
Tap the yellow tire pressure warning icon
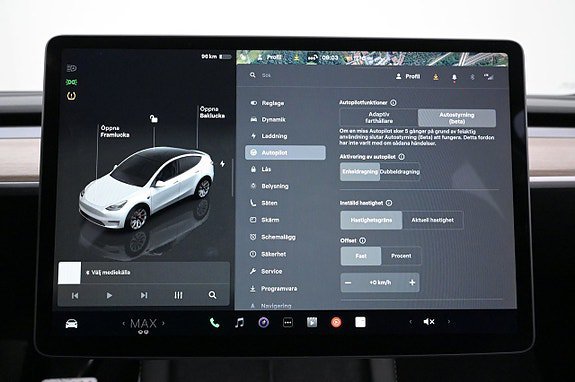72,96
